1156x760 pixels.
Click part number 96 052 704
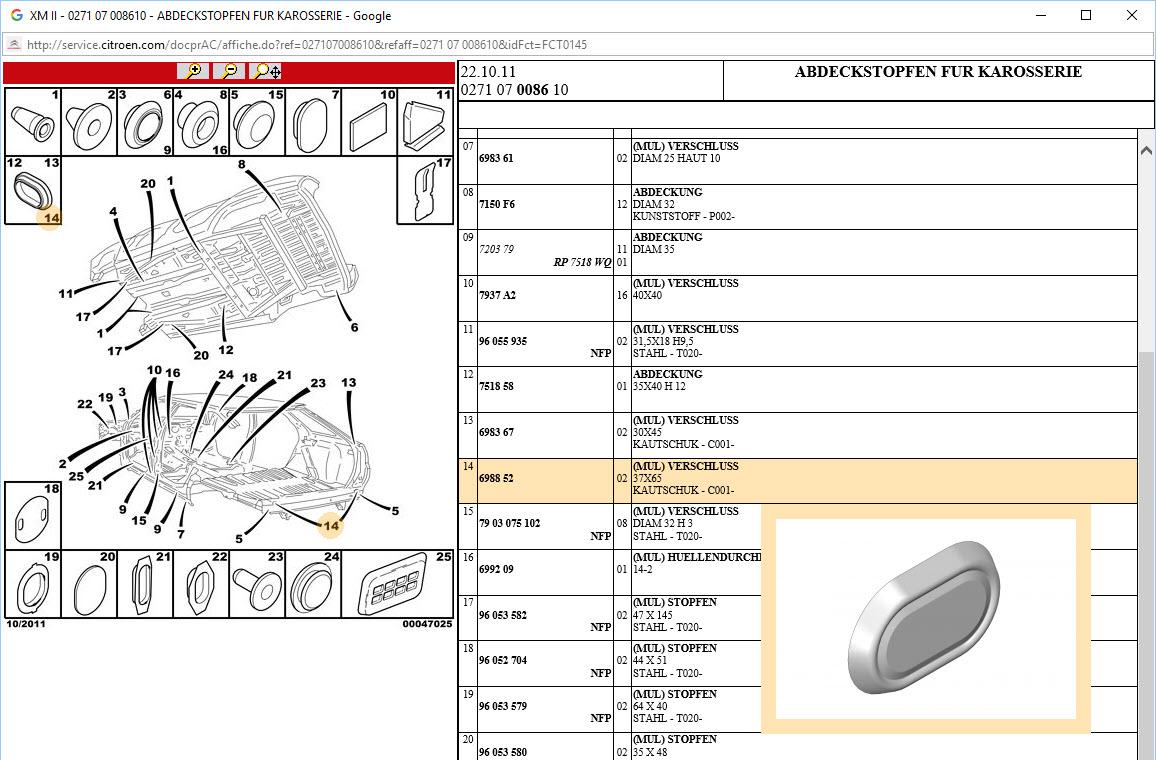[x=503, y=660]
